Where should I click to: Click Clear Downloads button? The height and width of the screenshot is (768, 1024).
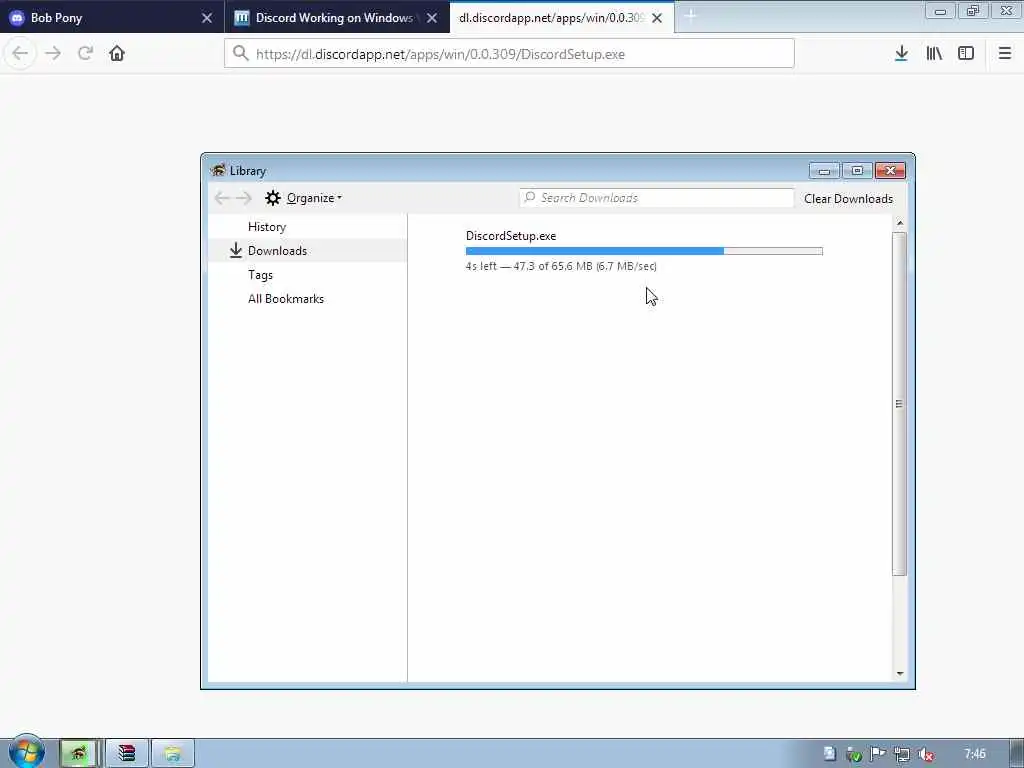click(x=848, y=199)
